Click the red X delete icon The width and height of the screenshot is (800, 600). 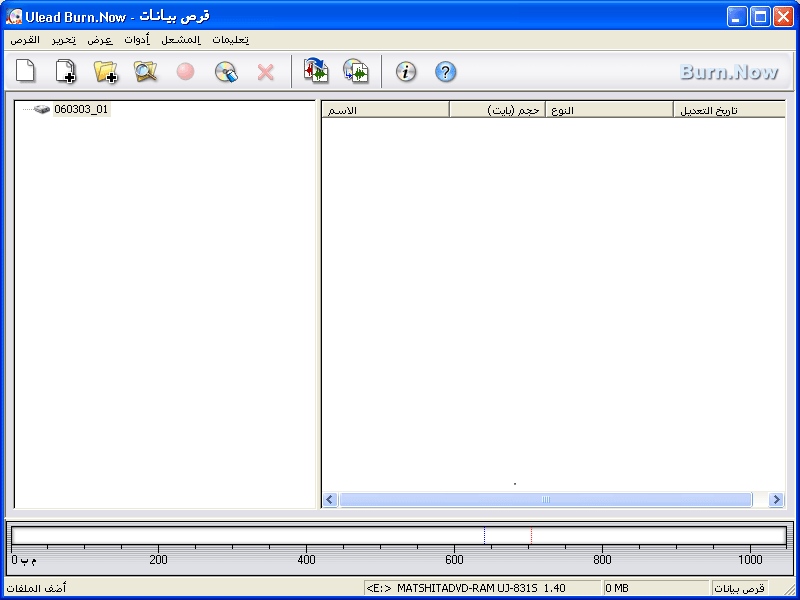266,72
